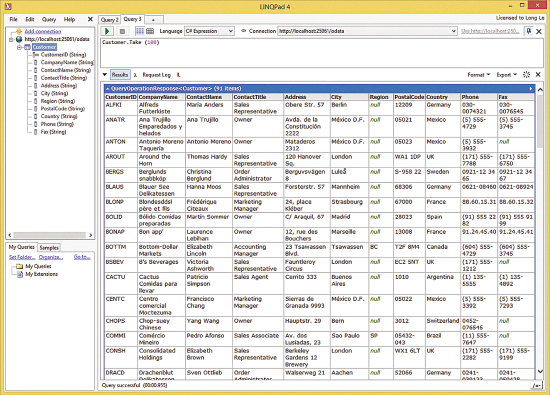Click the schema tree horizontal scrollbar

click(50, 235)
